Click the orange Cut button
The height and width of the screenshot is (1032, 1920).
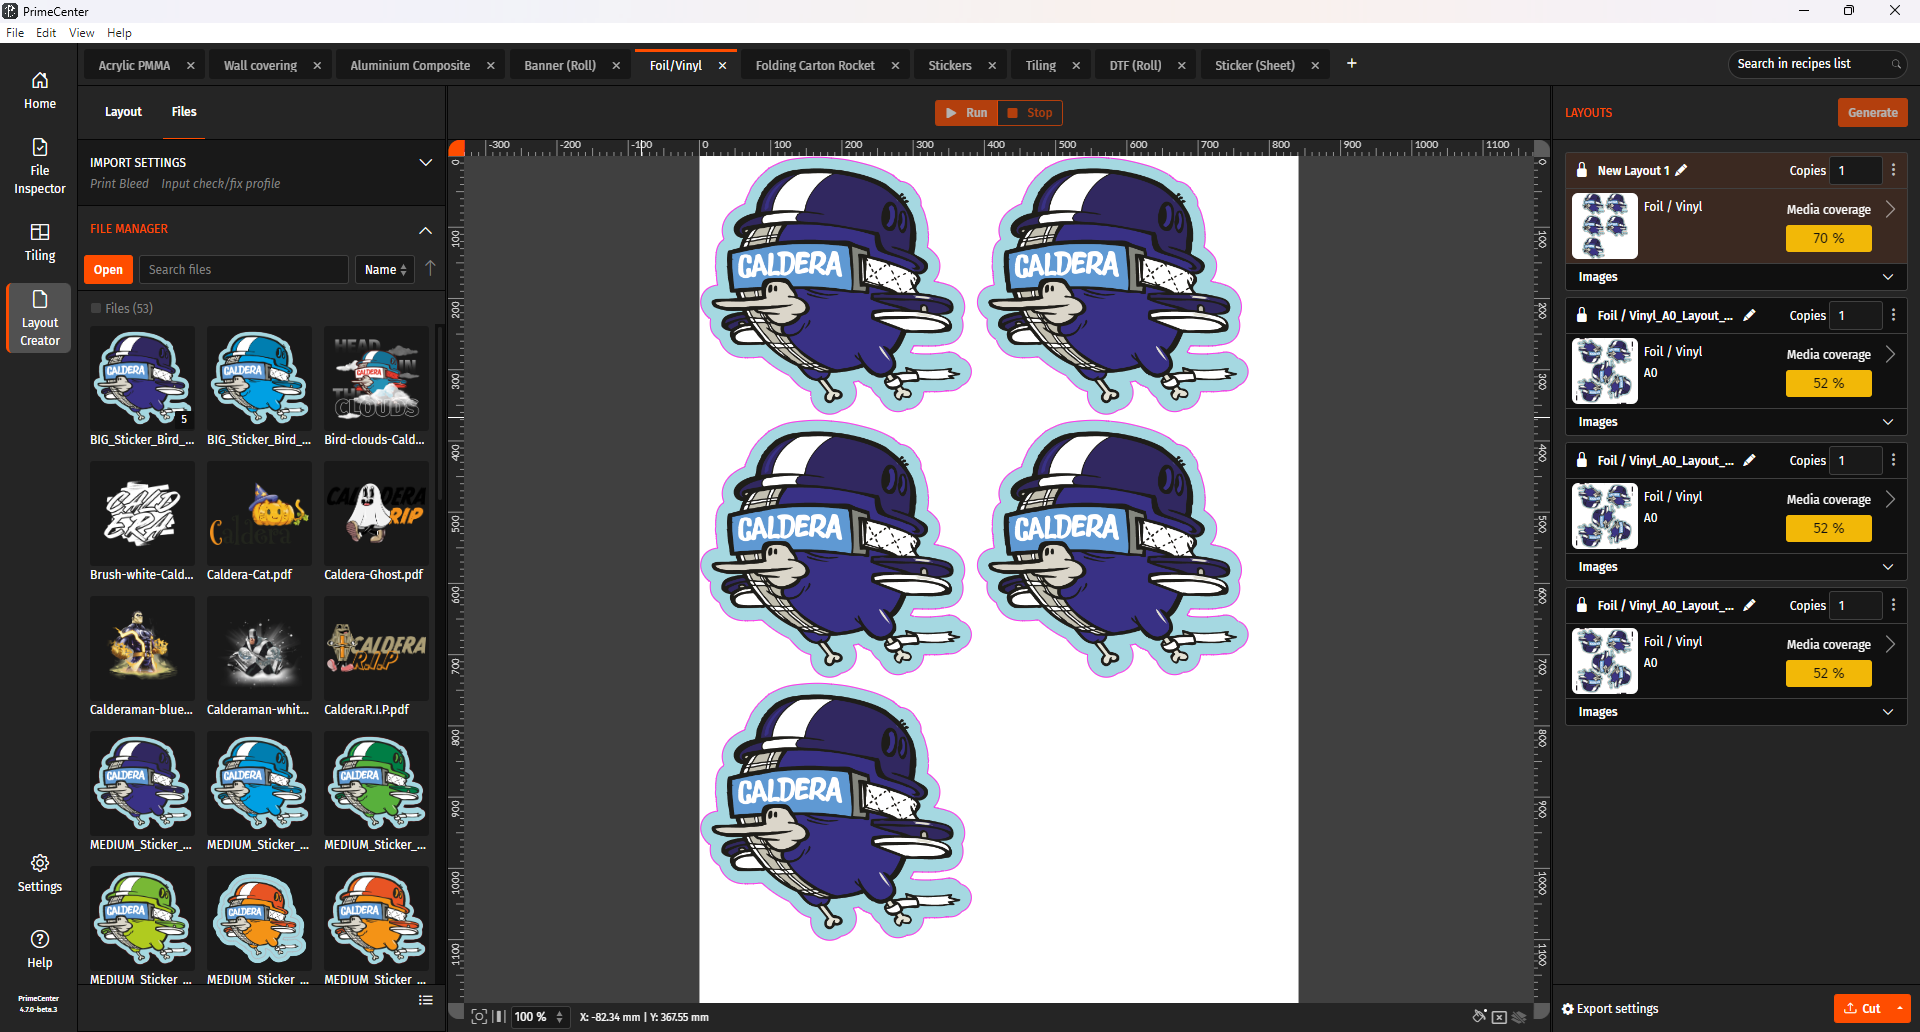coord(1862,1008)
